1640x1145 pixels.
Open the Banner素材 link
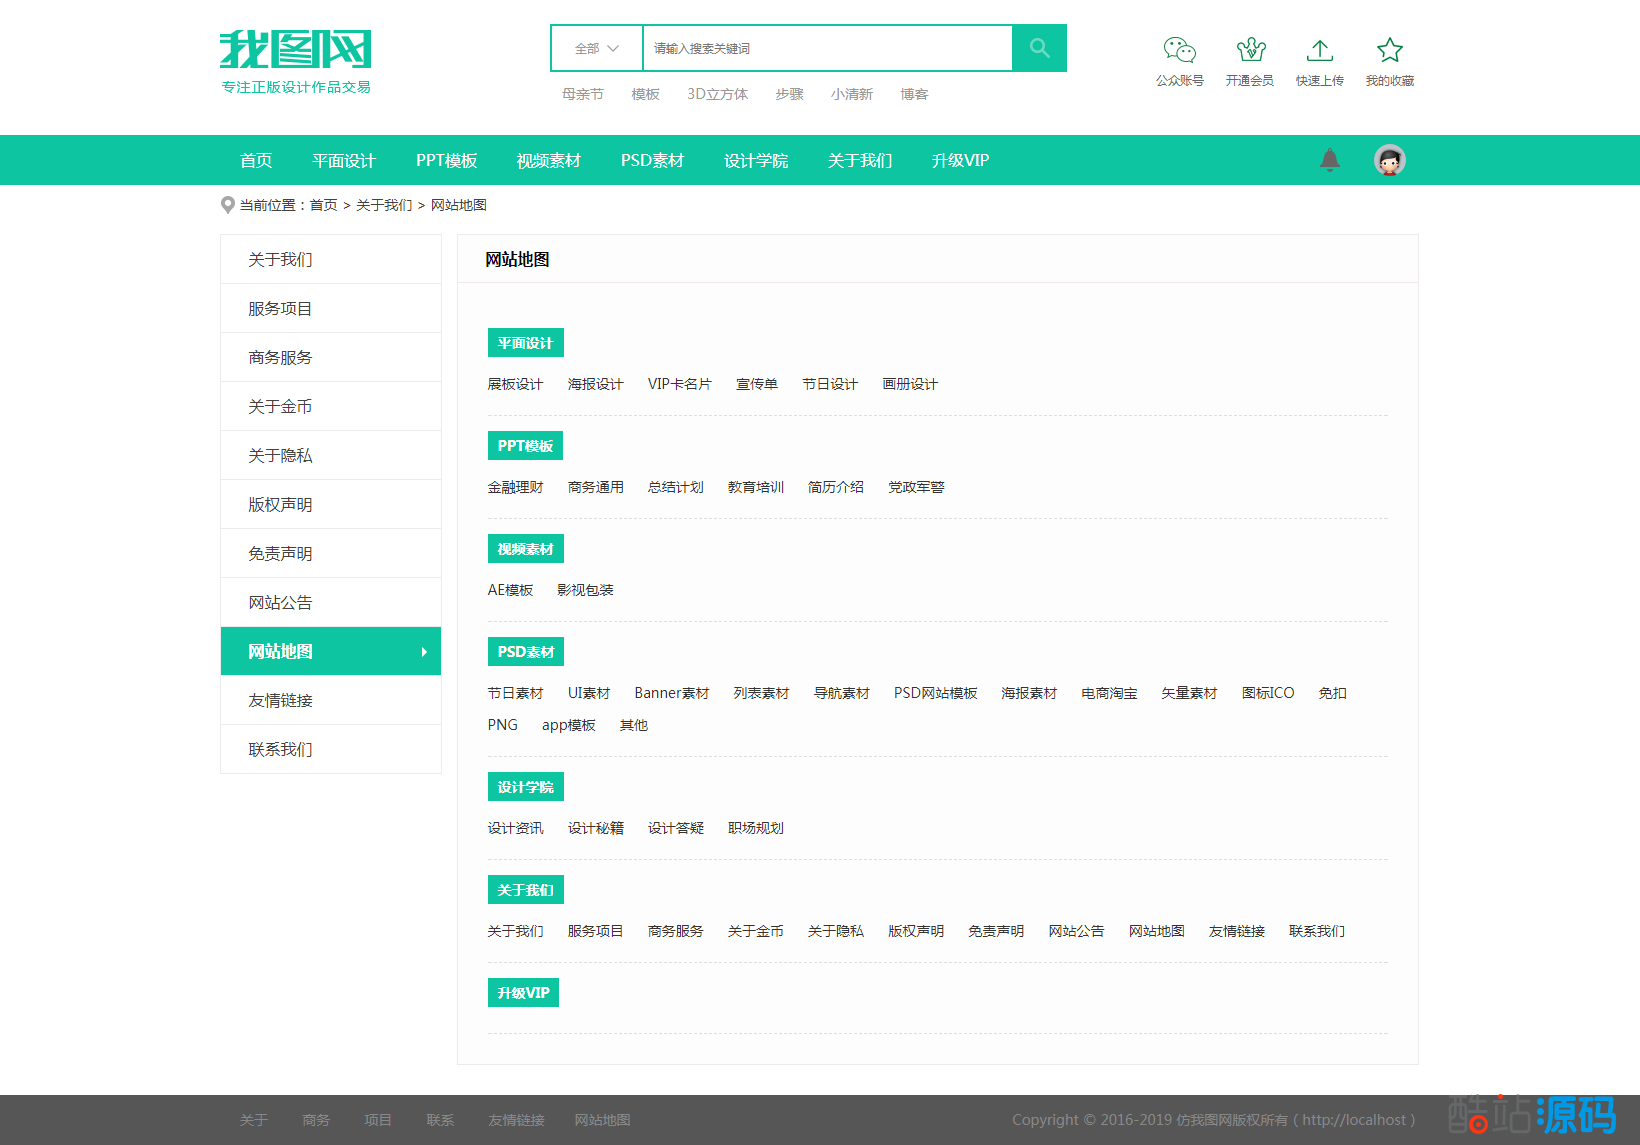671,693
